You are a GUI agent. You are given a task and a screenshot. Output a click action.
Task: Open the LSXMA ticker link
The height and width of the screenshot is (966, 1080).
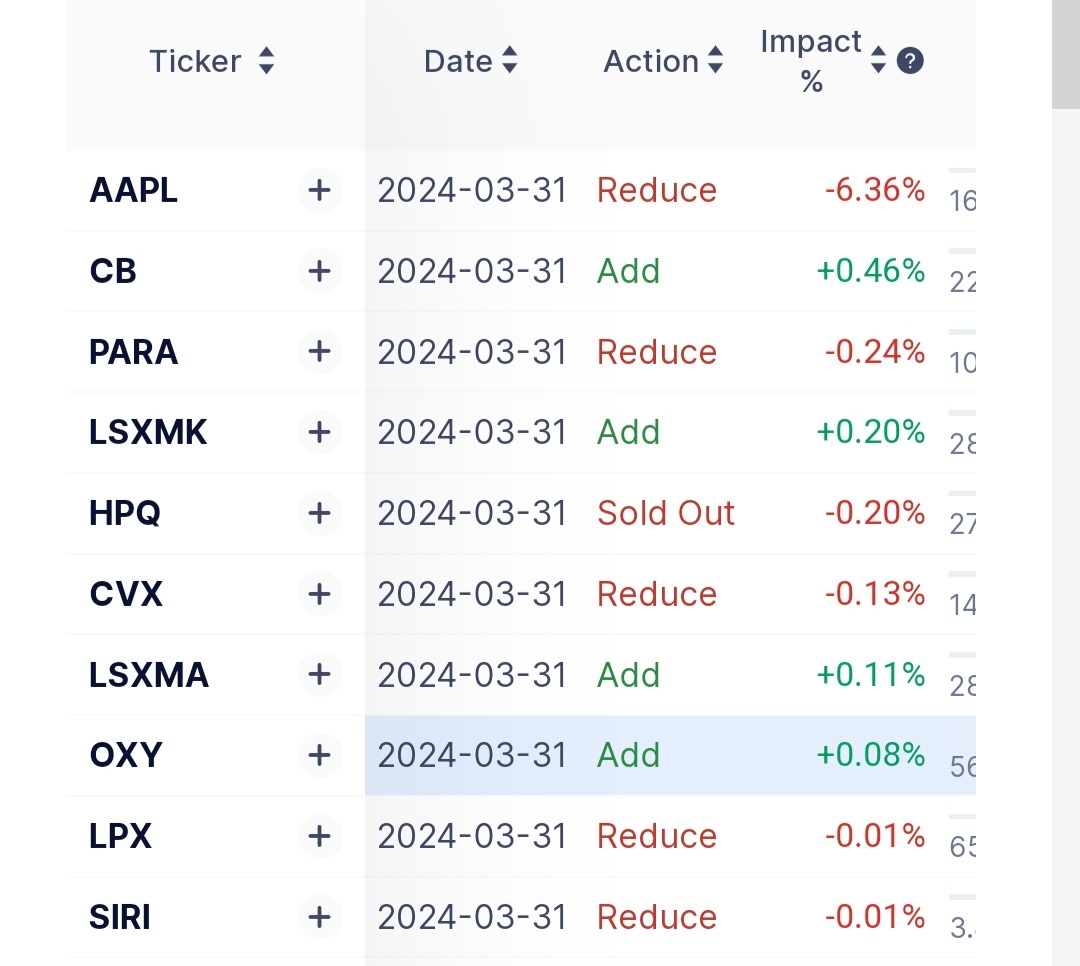(x=149, y=675)
